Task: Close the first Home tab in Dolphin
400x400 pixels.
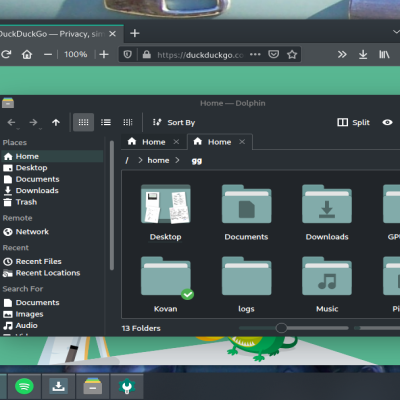Action: (176, 142)
